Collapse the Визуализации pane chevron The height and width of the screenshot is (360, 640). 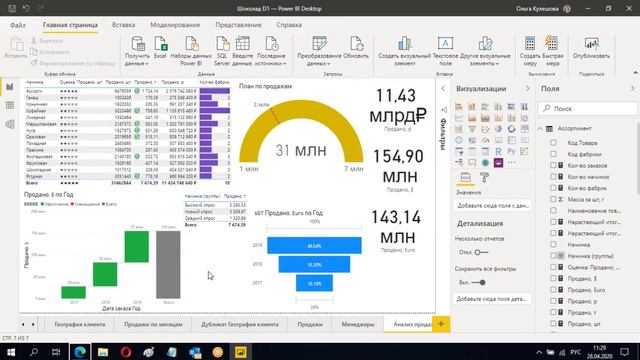point(527,89)
